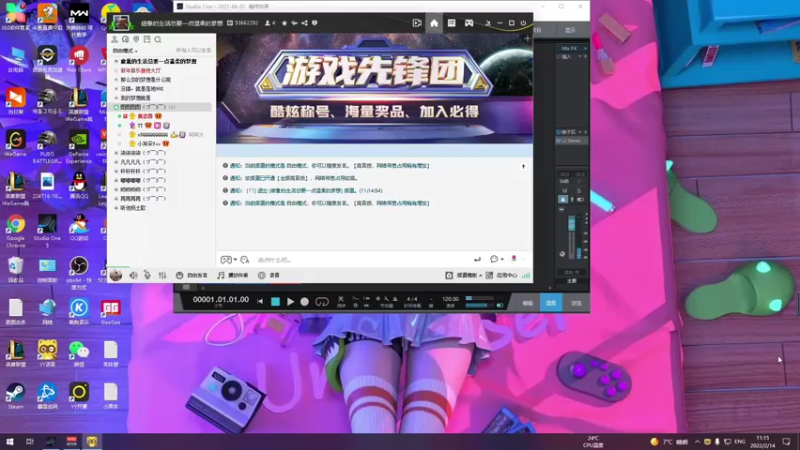This screenshot has width=800, height=450.
Task: Open the home tab in YY top bar
Action: [x=434, y=23]
